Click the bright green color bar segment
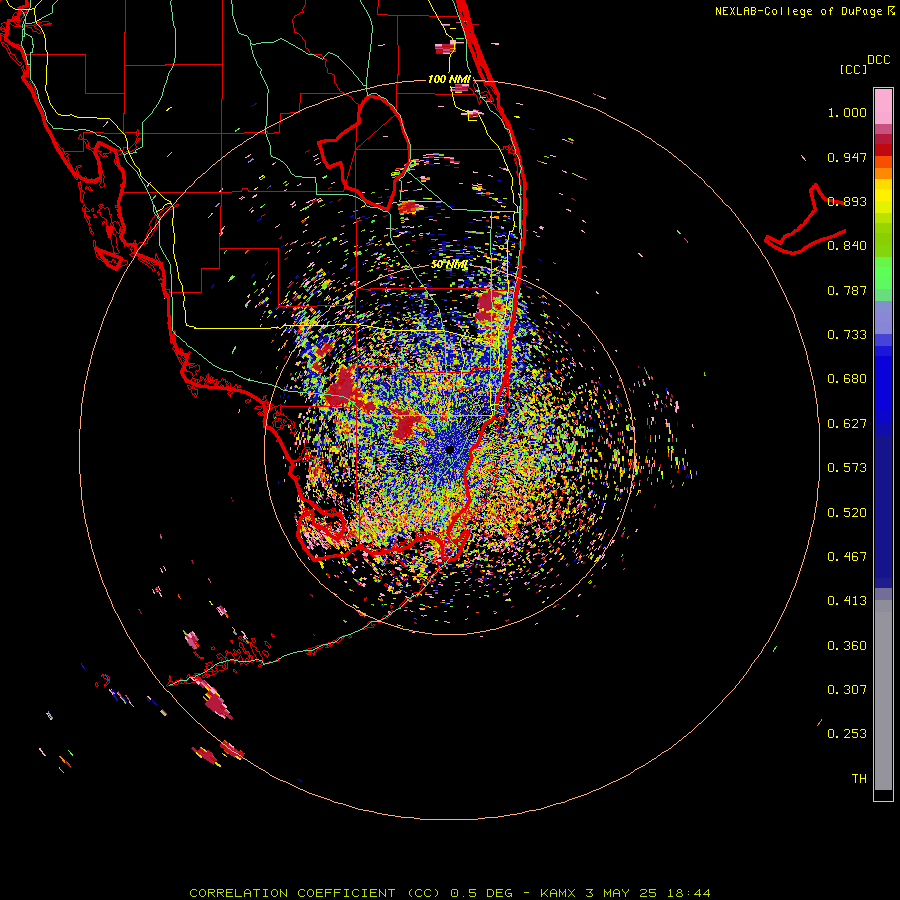 tap(883, 273)
